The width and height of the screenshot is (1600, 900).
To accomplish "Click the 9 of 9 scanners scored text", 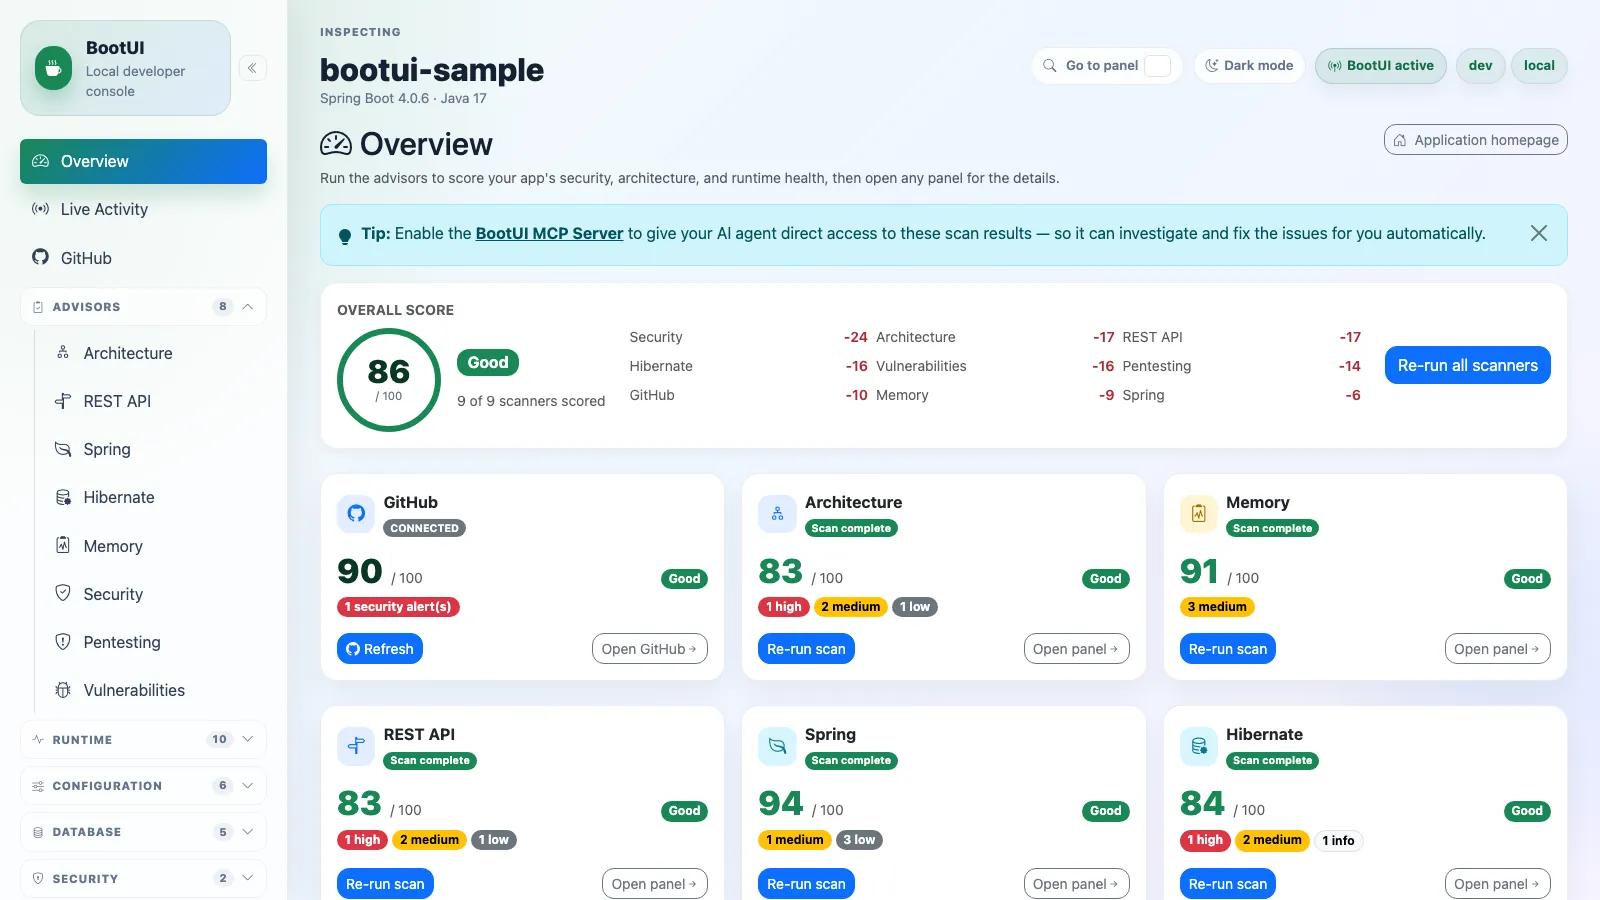I will 531,401.
